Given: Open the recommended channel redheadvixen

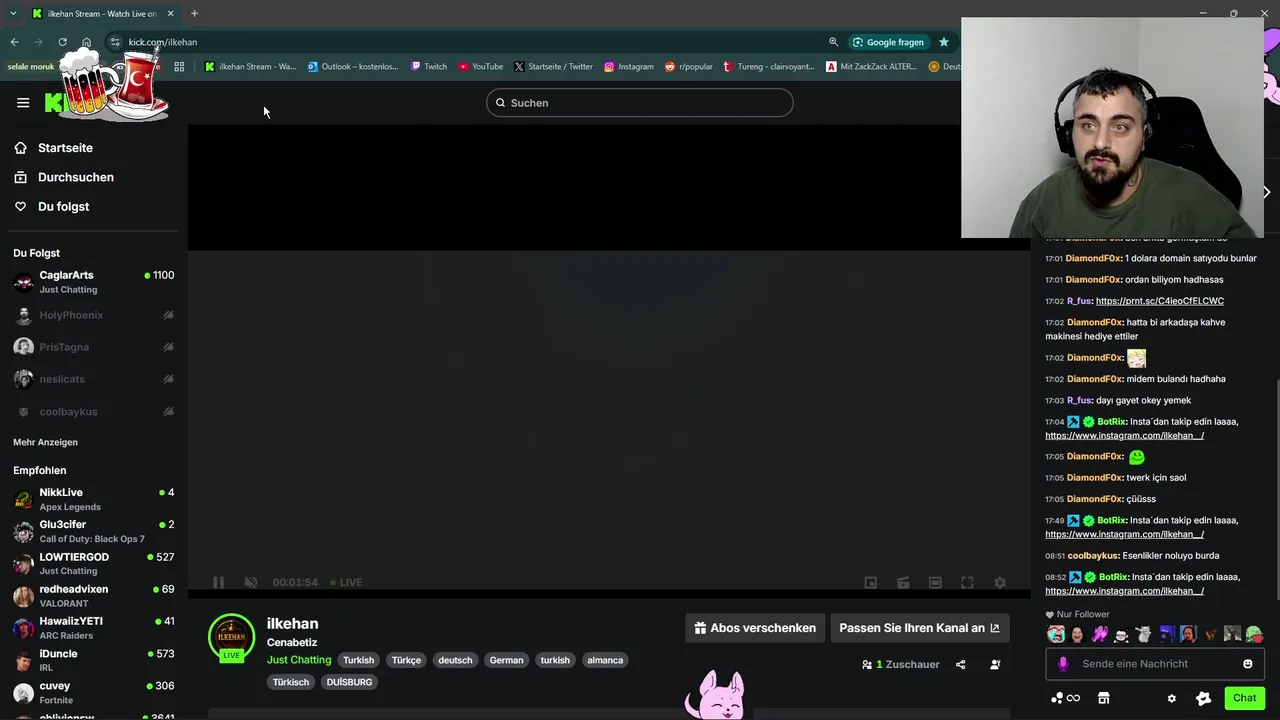Looking at the screenshot, I should tap(94, 596).
